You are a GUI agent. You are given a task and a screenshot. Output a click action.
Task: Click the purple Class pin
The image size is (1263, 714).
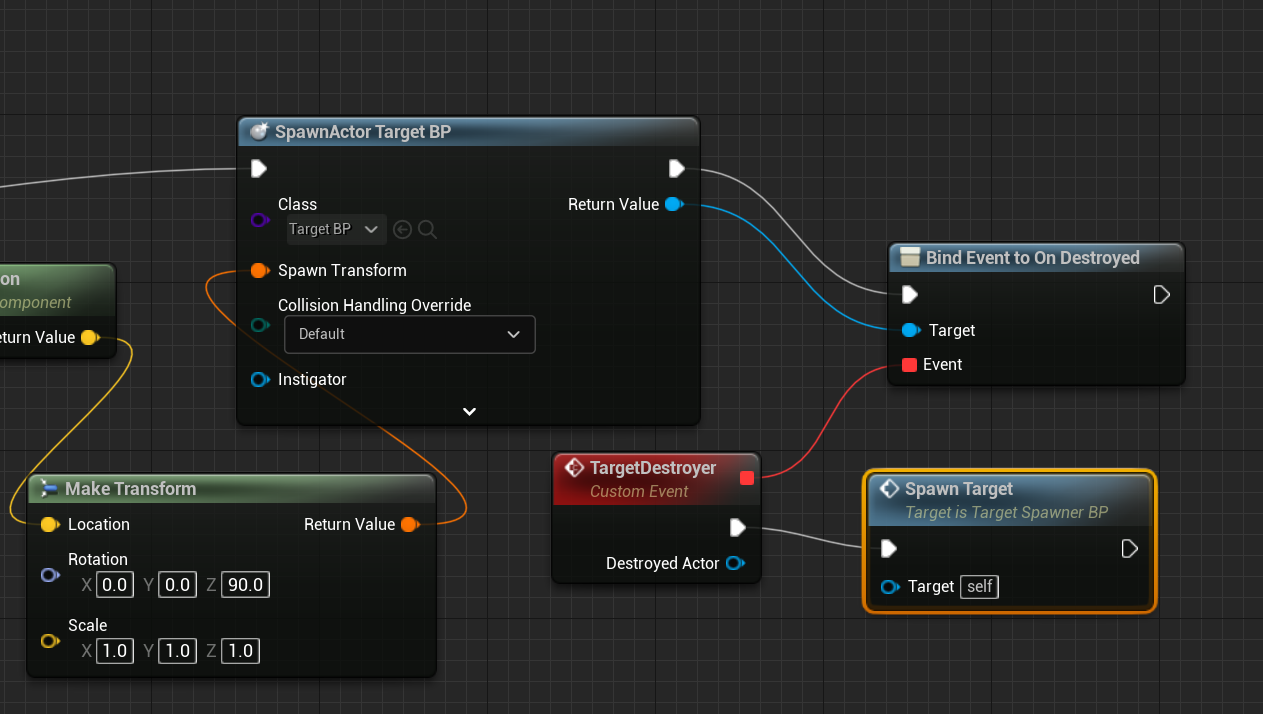(259, 220)
